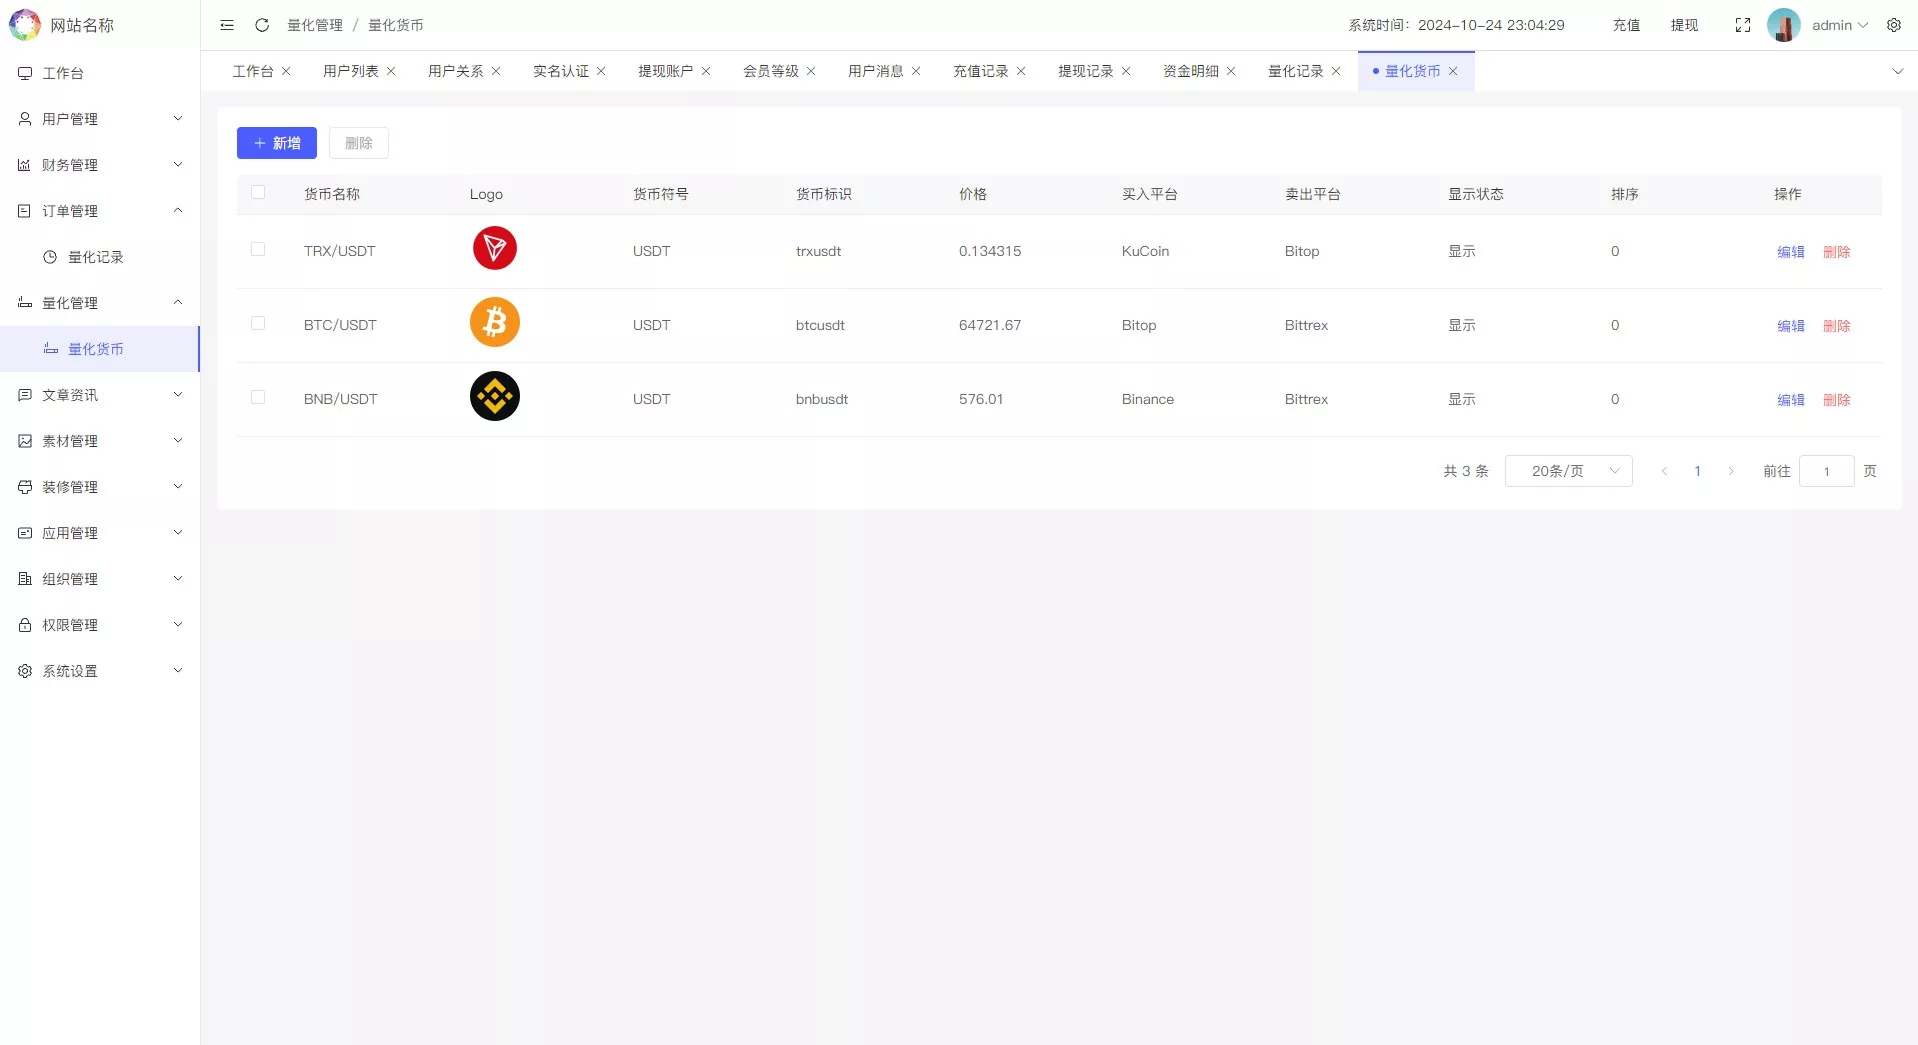This screenshot has width=1918, height=1045.
Task: Open the admin account dropdown
Action: click(x=1836, y=25)
